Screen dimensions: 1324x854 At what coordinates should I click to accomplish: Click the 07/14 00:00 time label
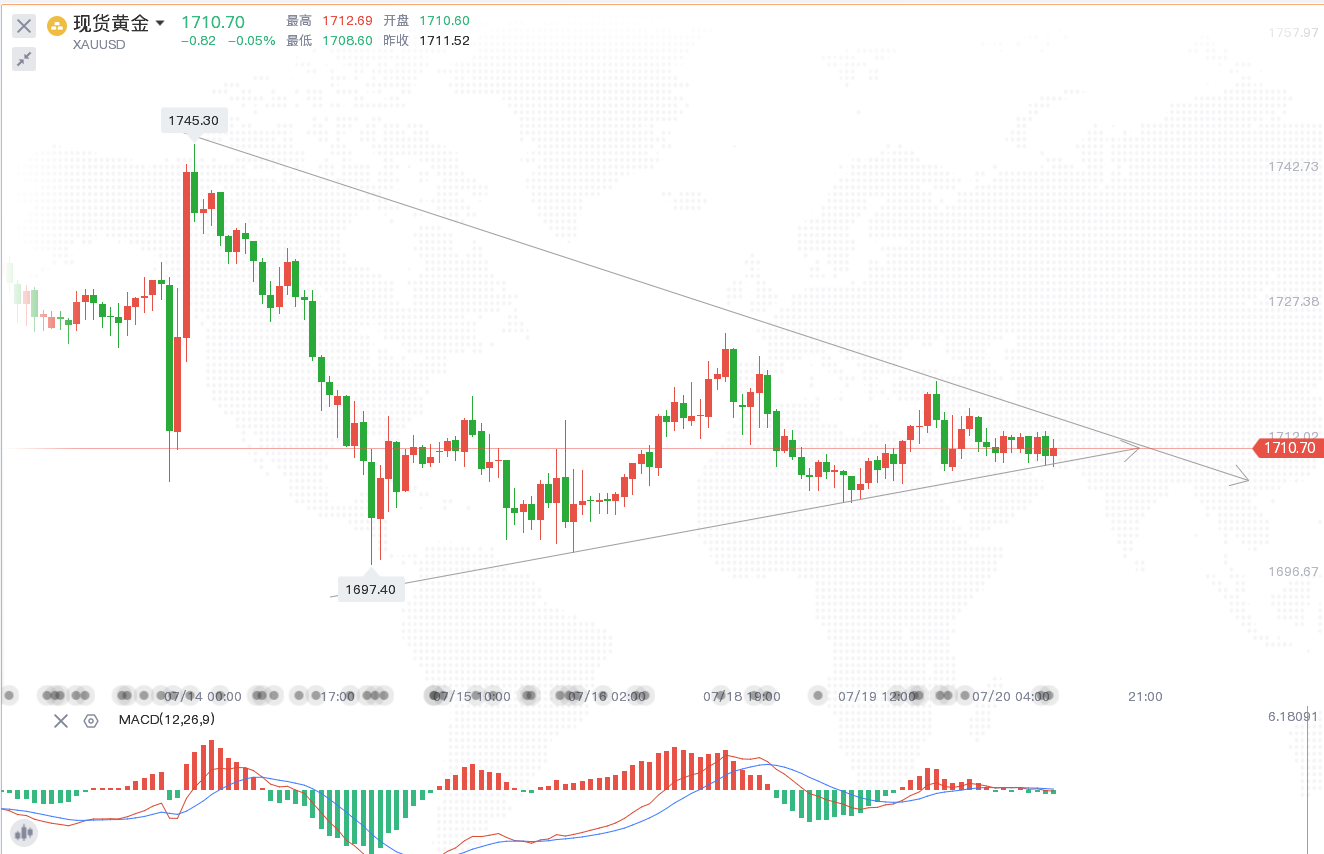tap(203, 696)
